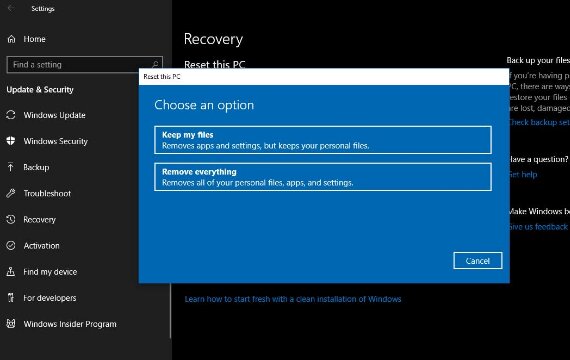Open Find my device settings
This screenshot has height=360, width=570.
tap(50, 272)
